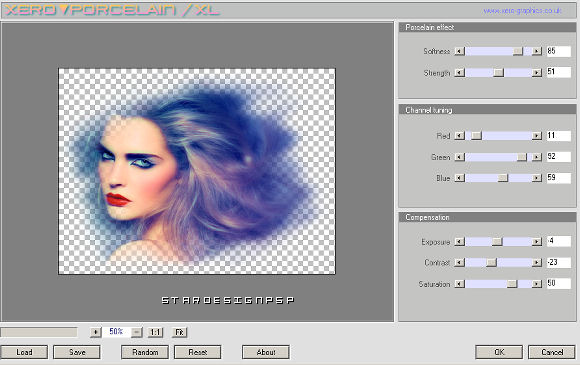Viewport: 580px width, 365px height.
Task: Click the Red slider handle
Action: coord(476,136)
